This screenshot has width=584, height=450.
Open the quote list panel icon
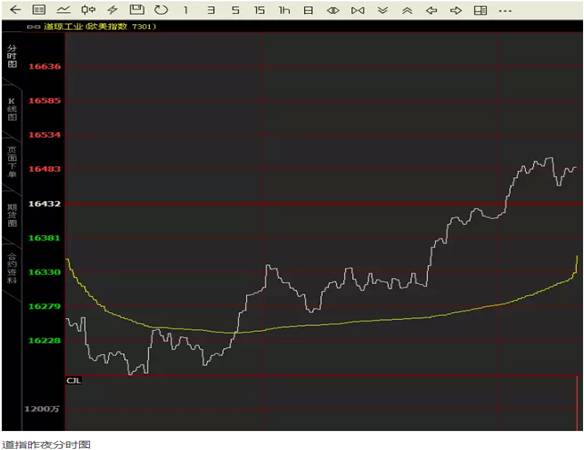(39, 10)
